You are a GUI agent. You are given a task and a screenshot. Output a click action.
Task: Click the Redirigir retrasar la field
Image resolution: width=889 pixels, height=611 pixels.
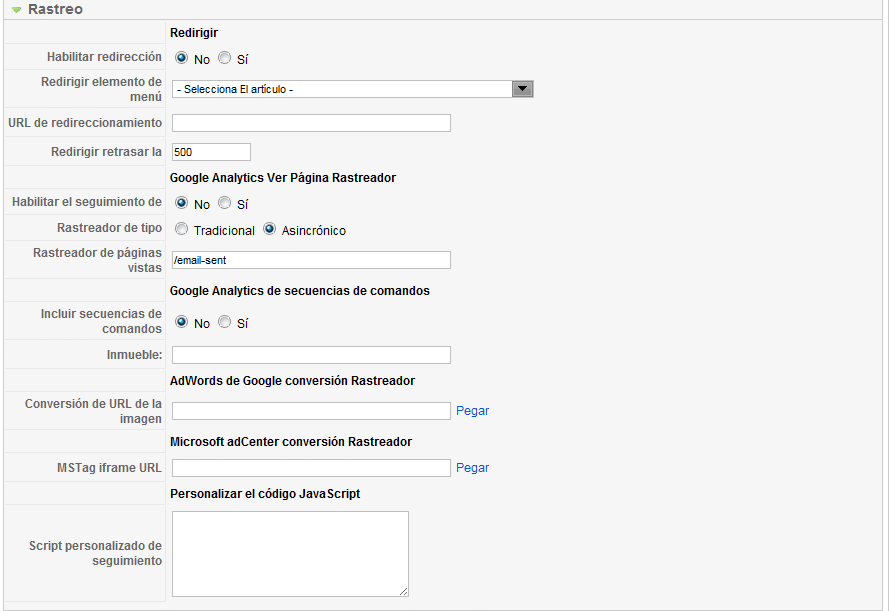(x=211, y=152)
